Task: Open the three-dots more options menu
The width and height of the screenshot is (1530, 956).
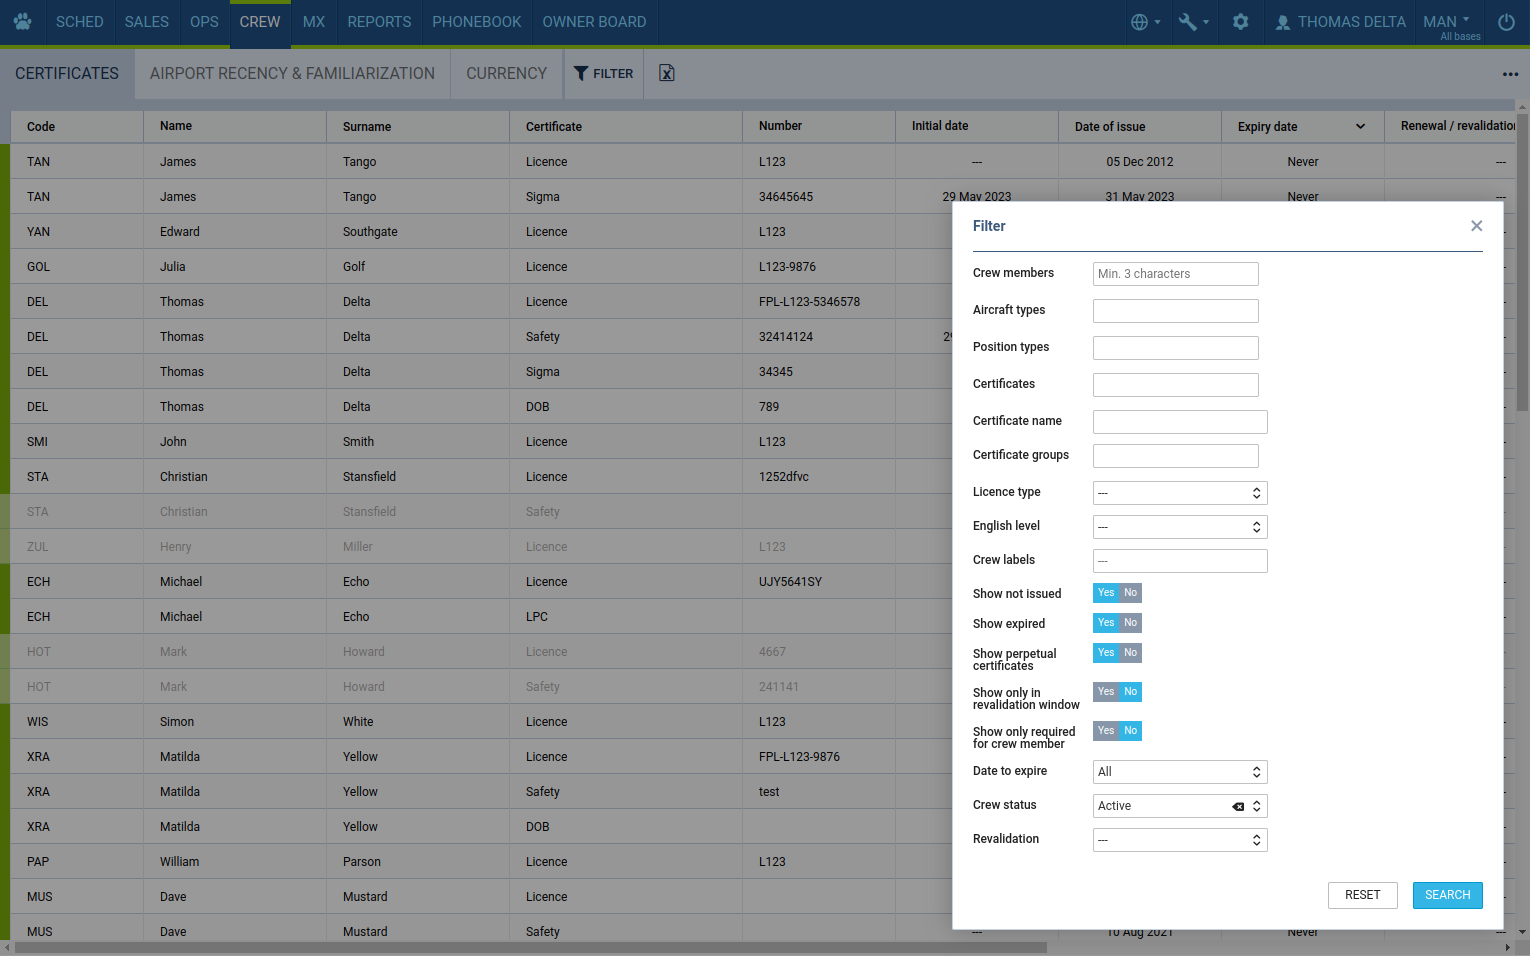Action: (x=1510, y=74)
